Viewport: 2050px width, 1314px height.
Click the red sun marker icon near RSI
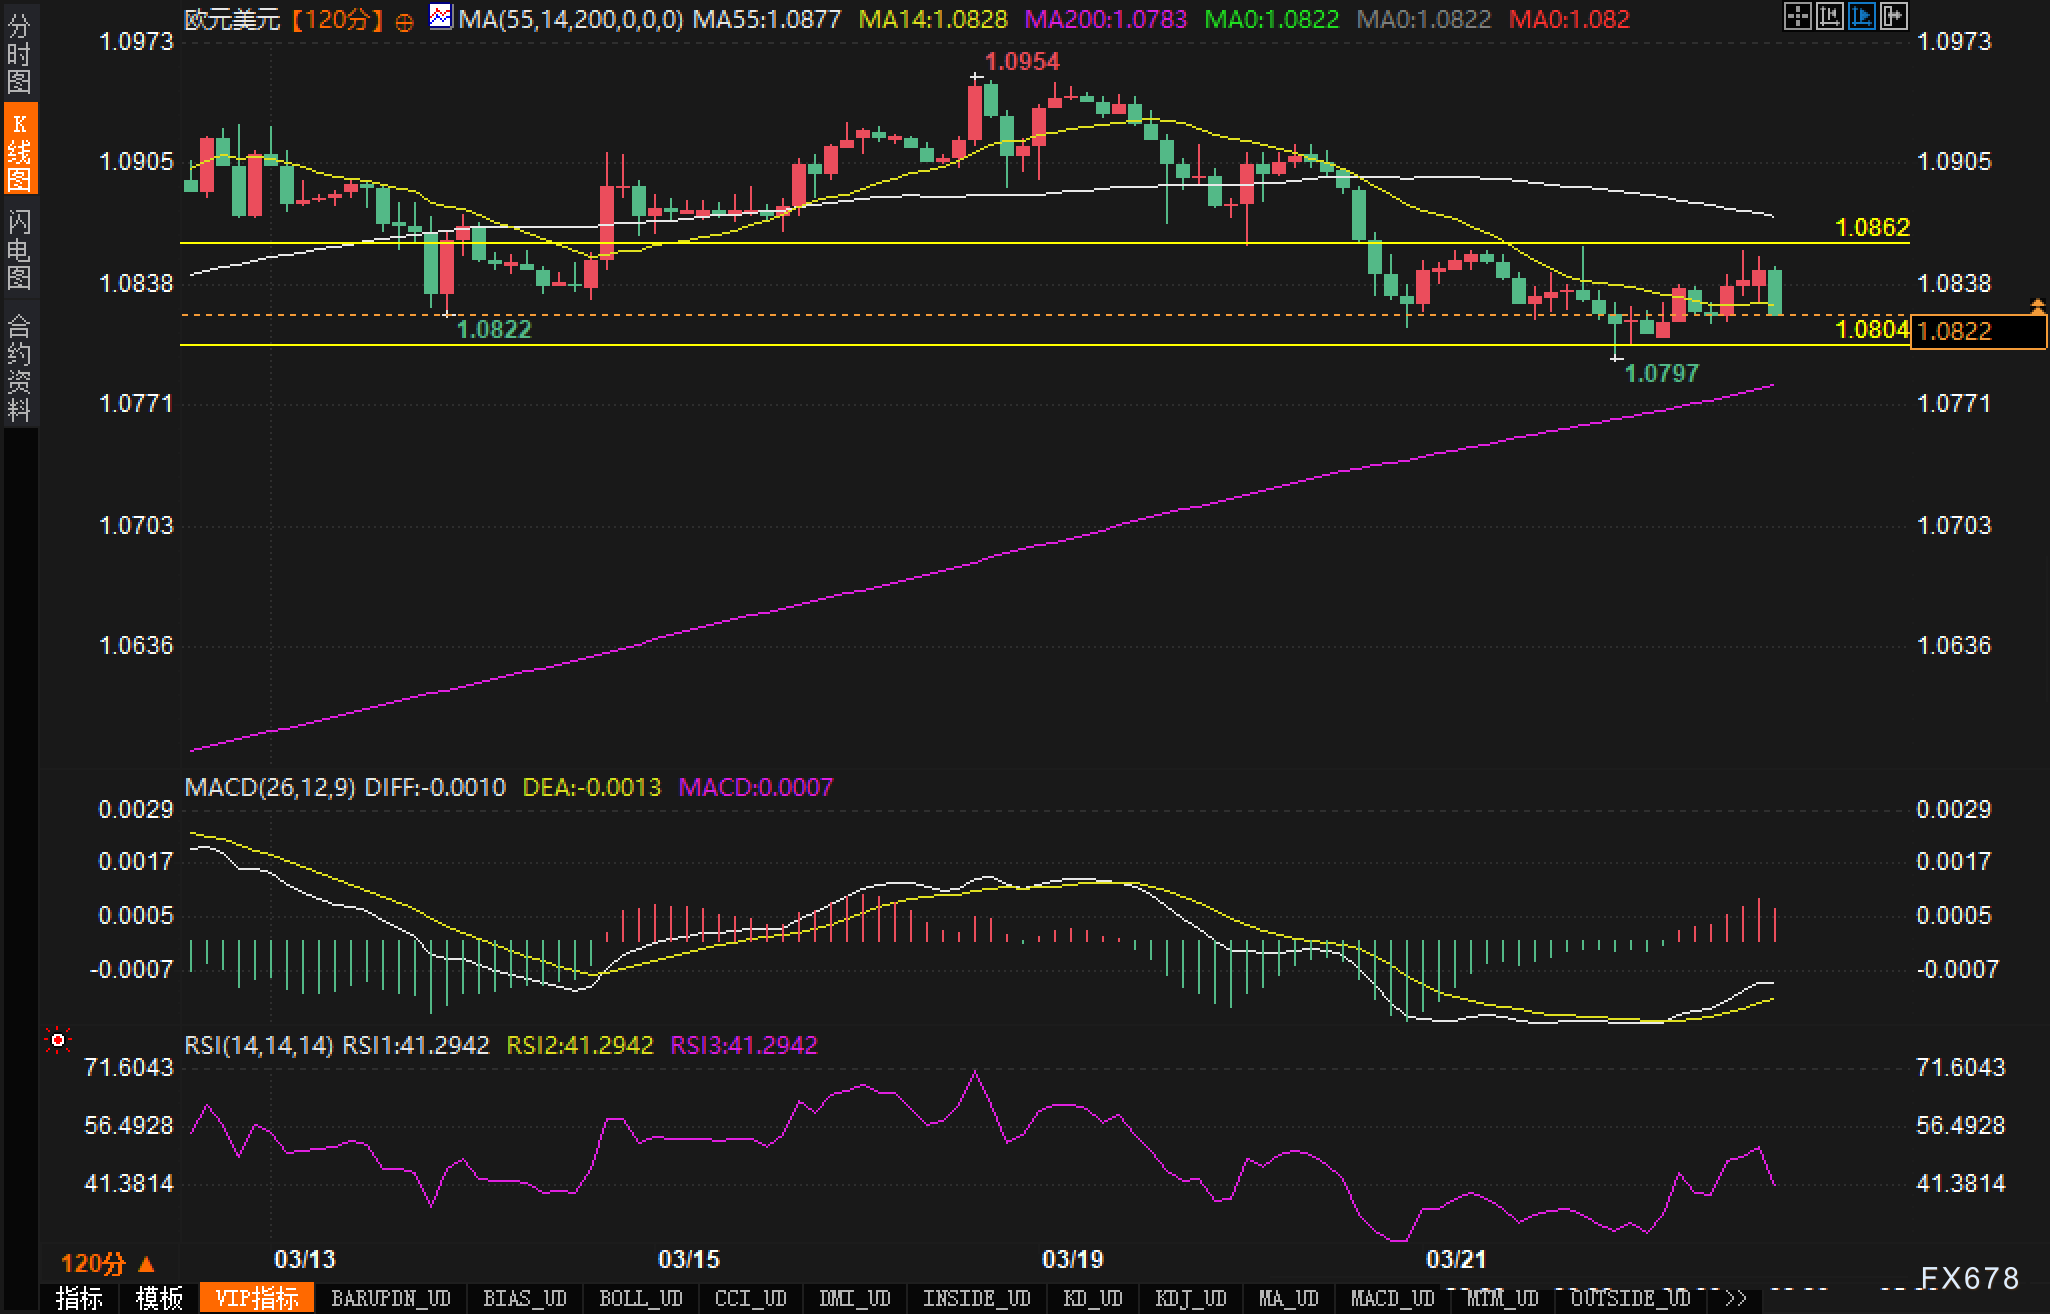pos(58,1041)
